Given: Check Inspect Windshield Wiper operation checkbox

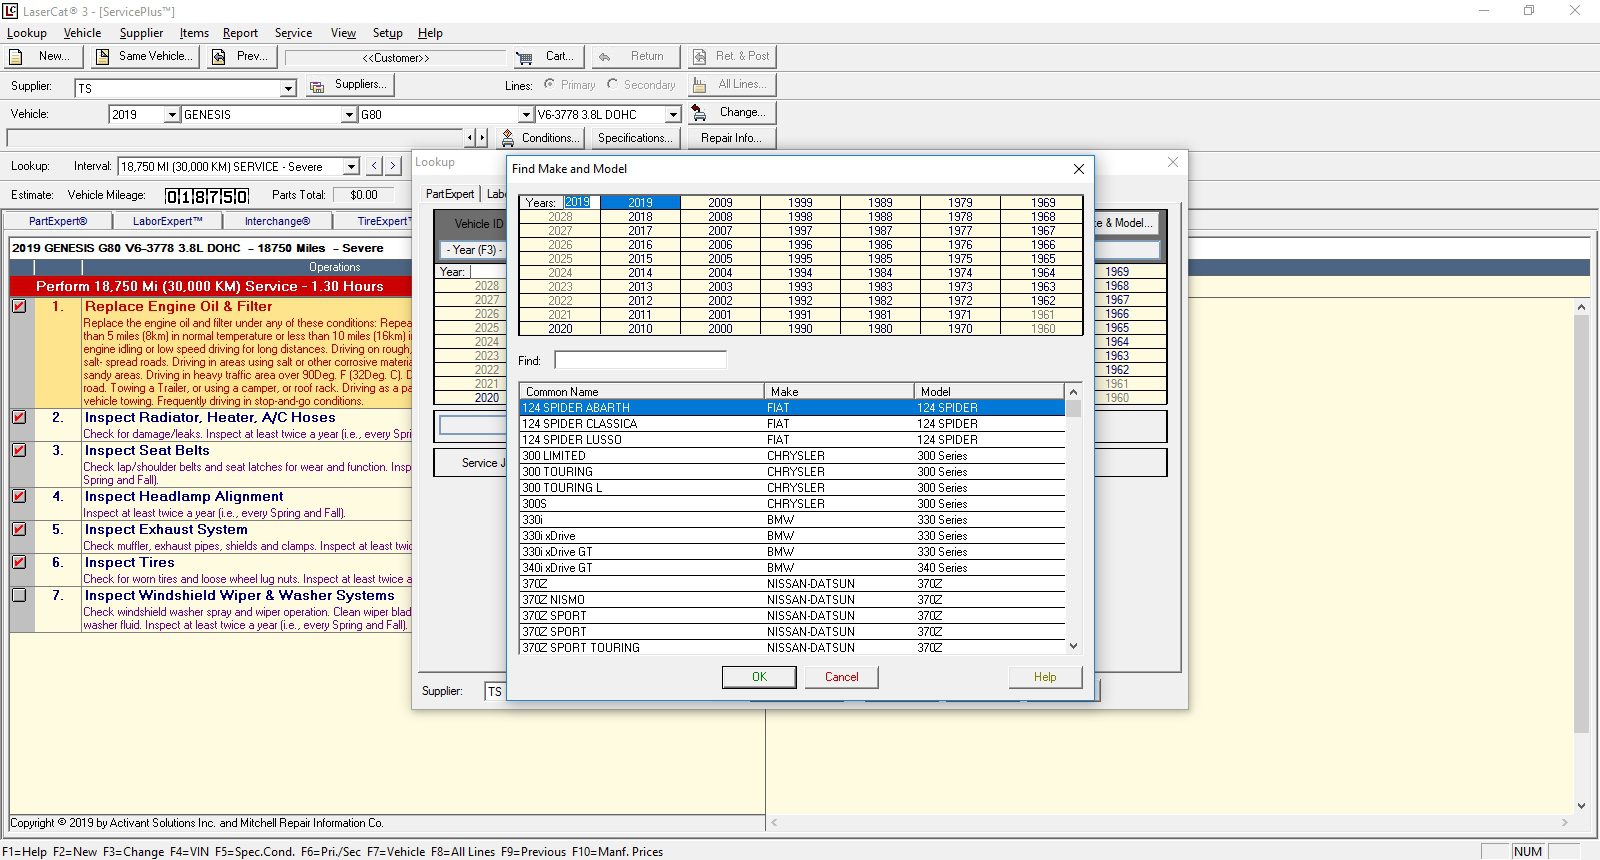Looking at the screenshot, I should 19,596.
